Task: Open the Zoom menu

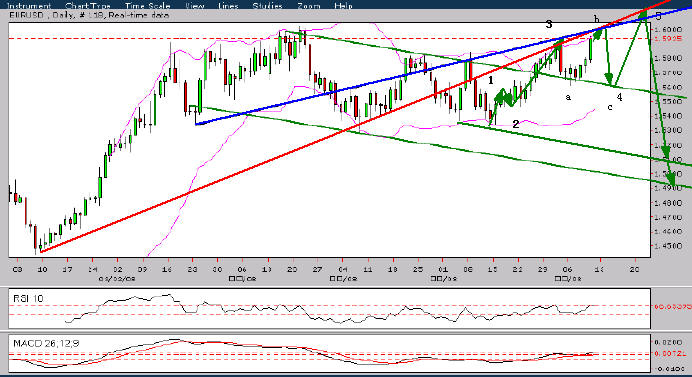Action: click(308, 6)
